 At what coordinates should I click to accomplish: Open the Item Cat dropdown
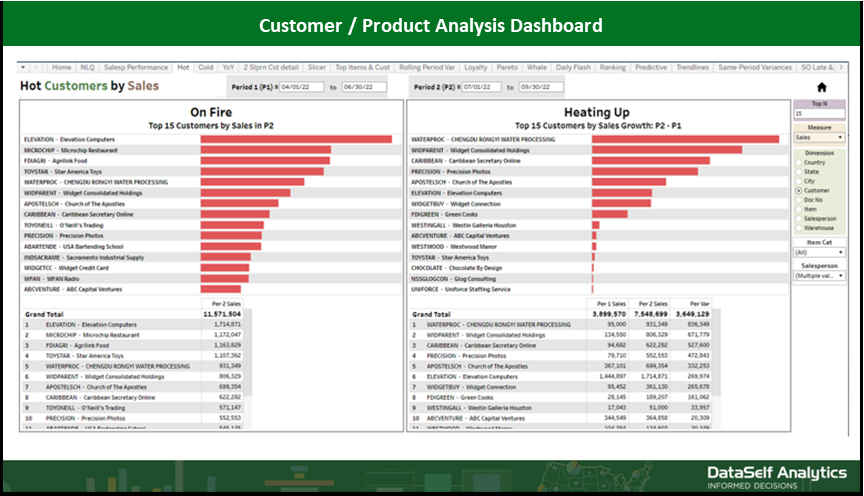click(819, 252)
